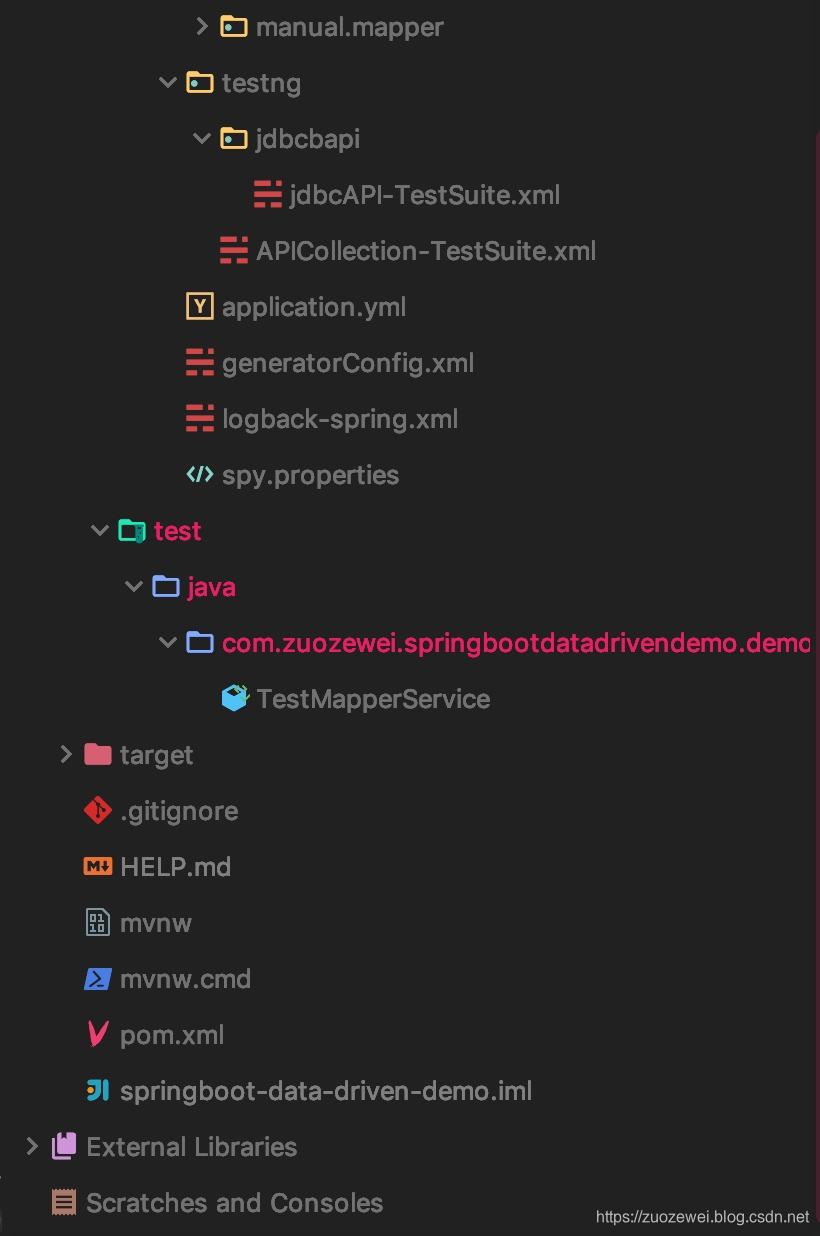Select springboot-data-driven-demo.iml file name
The width and height of the screenshot is (820, 1236).
point(326,1091)
